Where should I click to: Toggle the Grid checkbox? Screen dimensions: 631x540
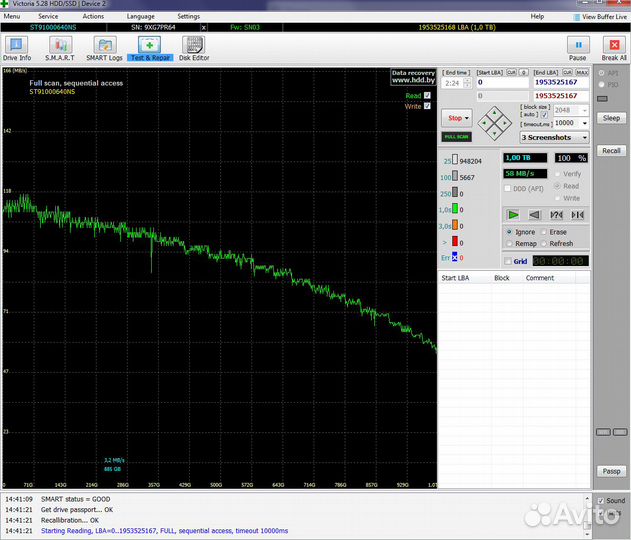508,261
